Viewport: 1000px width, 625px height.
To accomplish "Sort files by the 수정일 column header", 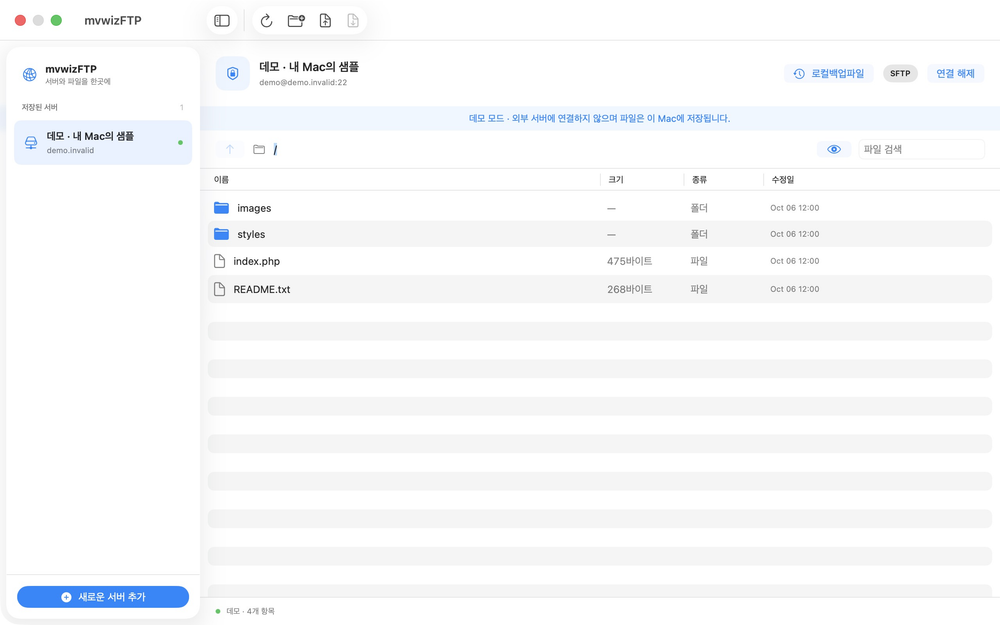I will [783, 180].
